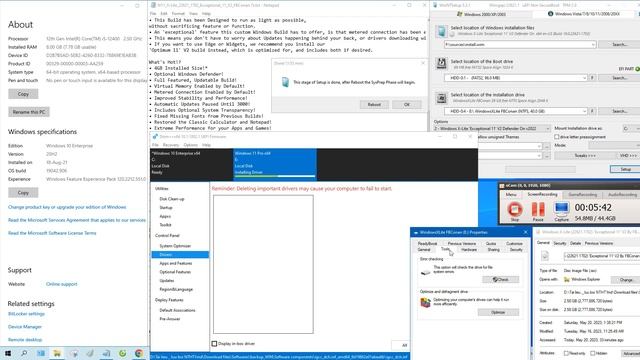Select Disk Clean-up in Dism++ sidebar
640x360 pixels.
pyautogui.click(x=172, y=199)
